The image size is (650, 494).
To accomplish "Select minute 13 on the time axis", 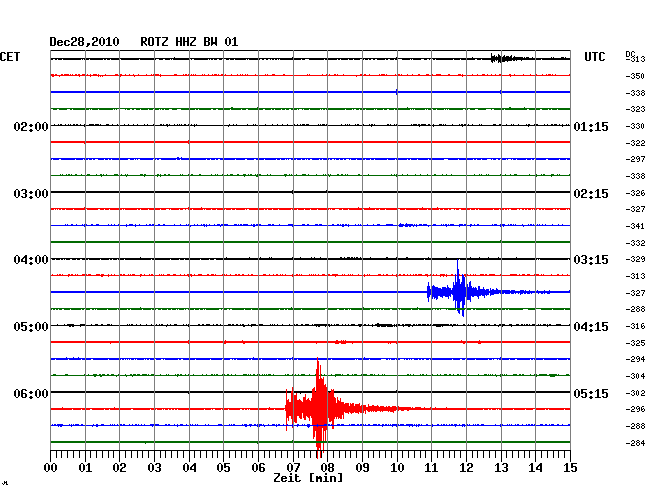I will [501, 467].
